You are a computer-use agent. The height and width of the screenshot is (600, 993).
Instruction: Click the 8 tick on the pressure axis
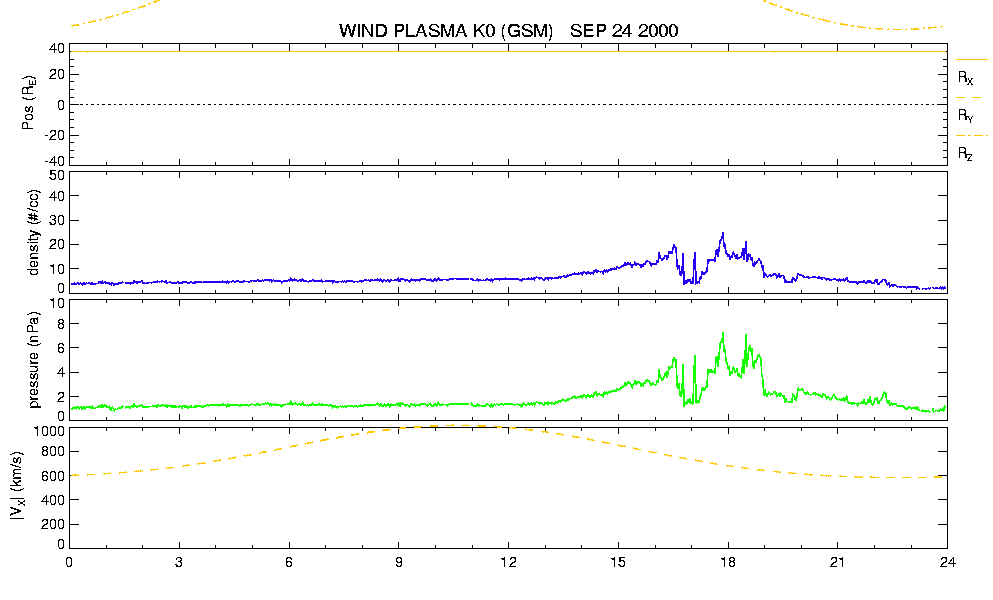(x=61, y=324)
